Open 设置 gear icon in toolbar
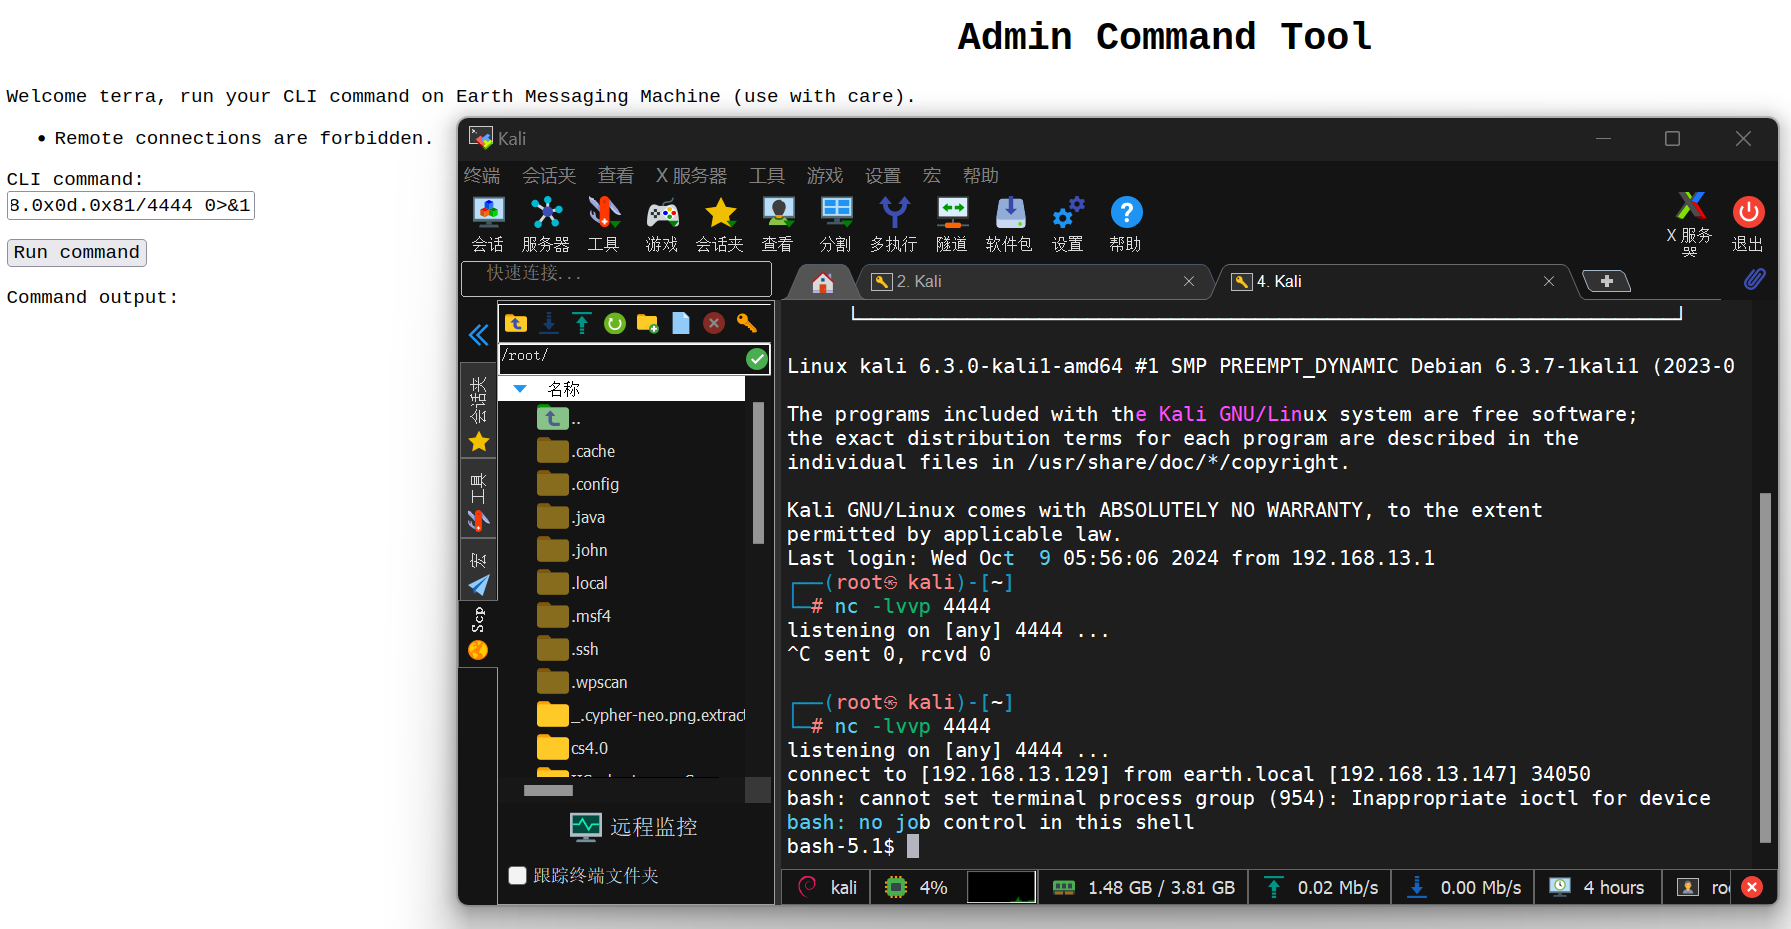Image resolution: width=1791 pixels, height=929 pixels. point(1068,223)
